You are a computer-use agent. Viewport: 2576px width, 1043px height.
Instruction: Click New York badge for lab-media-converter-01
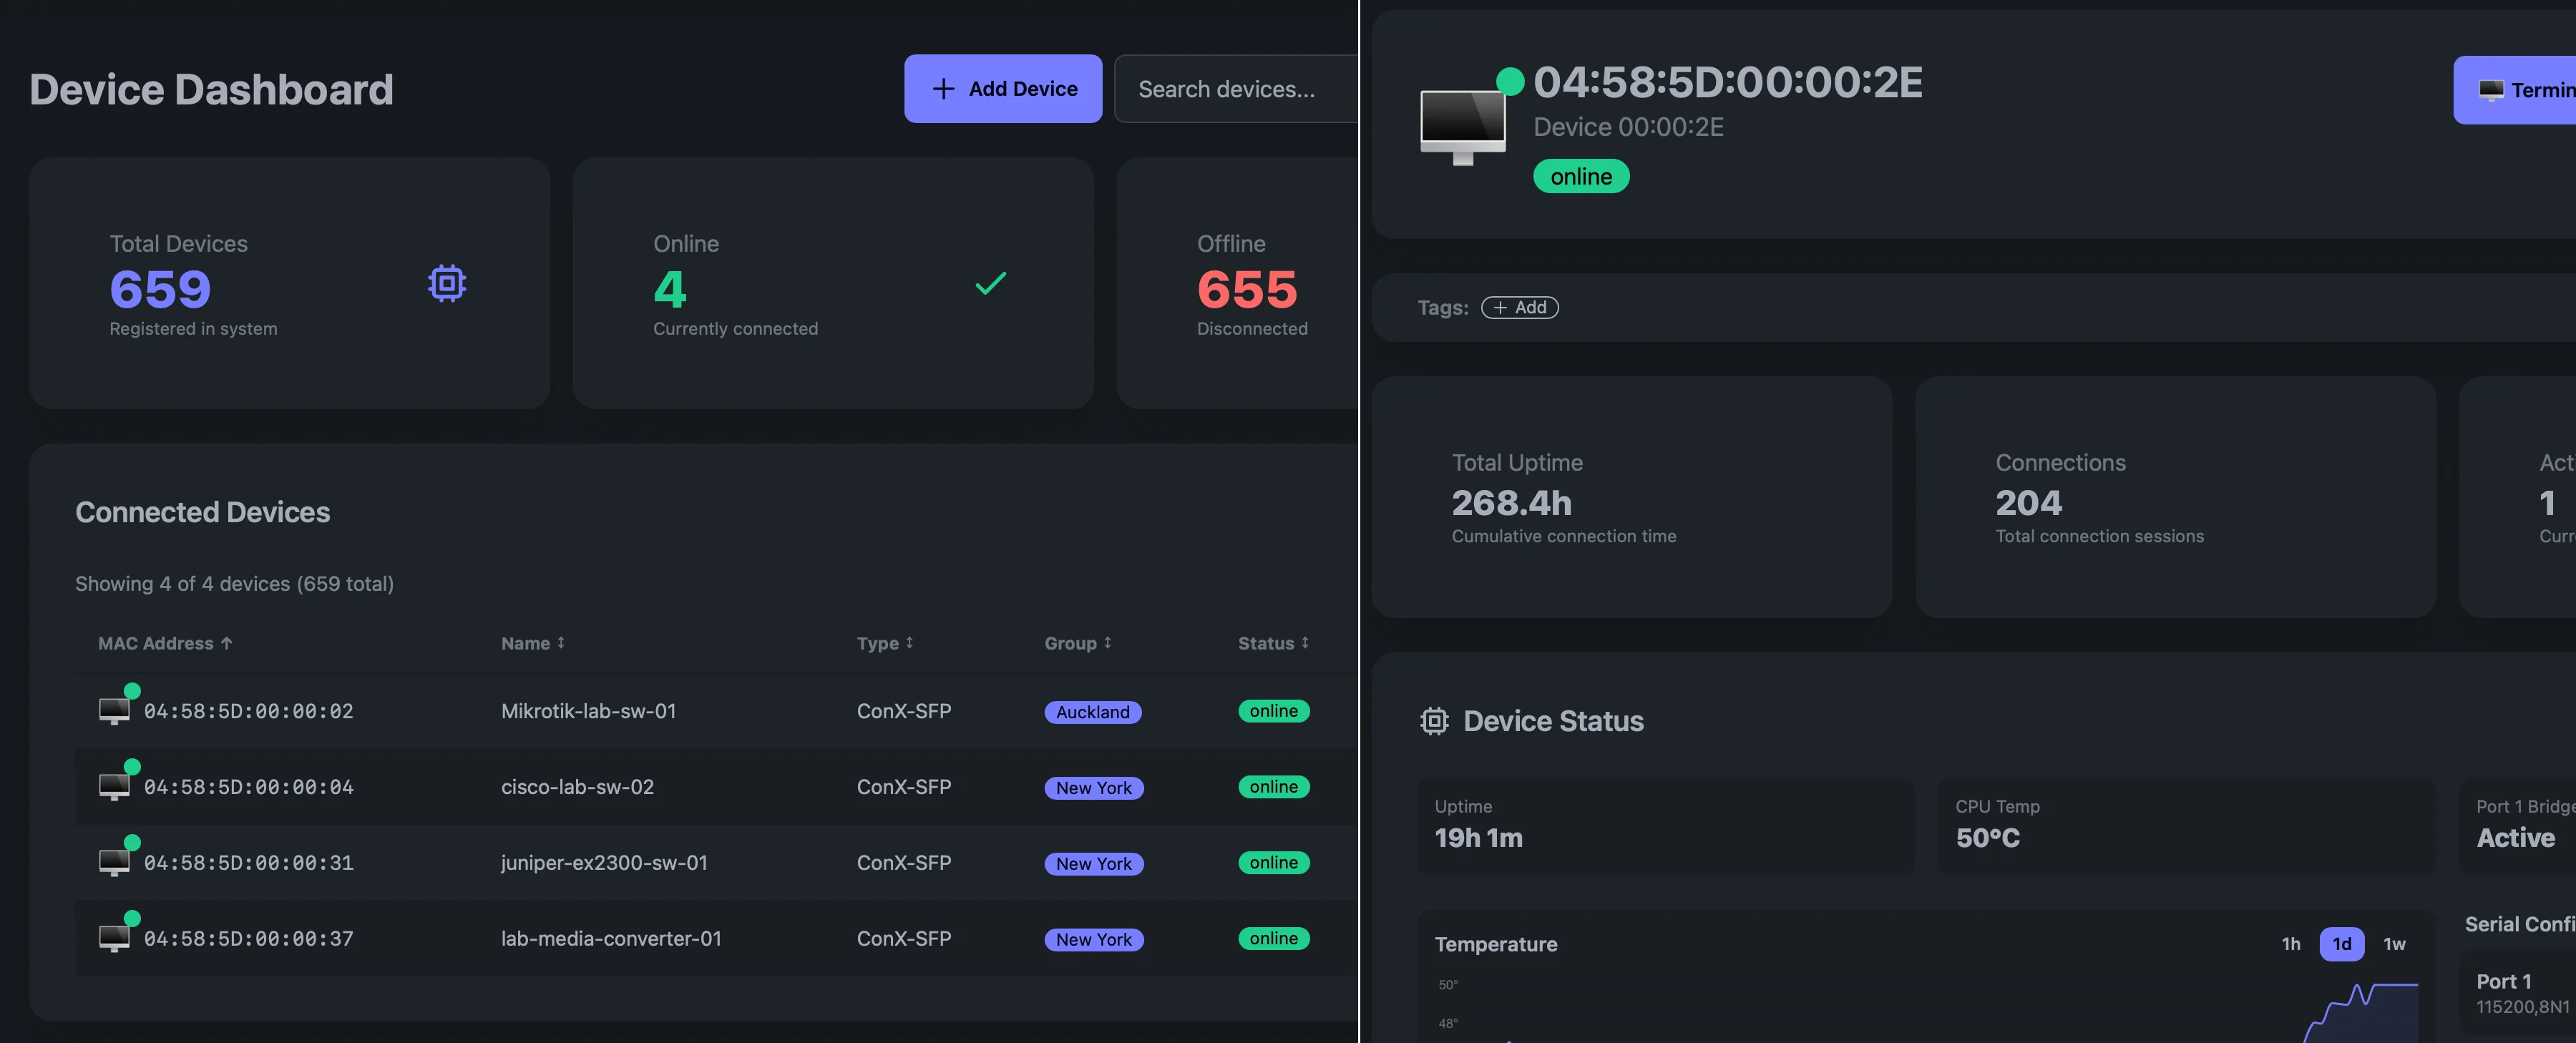[x=1094, y=940]
